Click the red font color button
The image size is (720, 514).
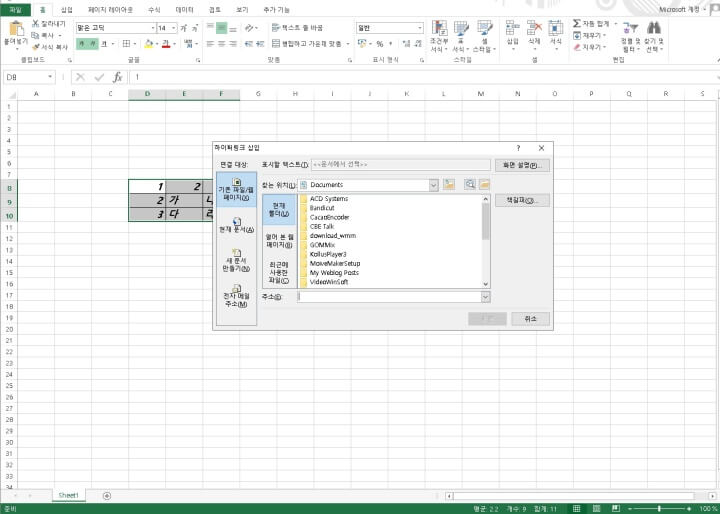pos(166,44)
